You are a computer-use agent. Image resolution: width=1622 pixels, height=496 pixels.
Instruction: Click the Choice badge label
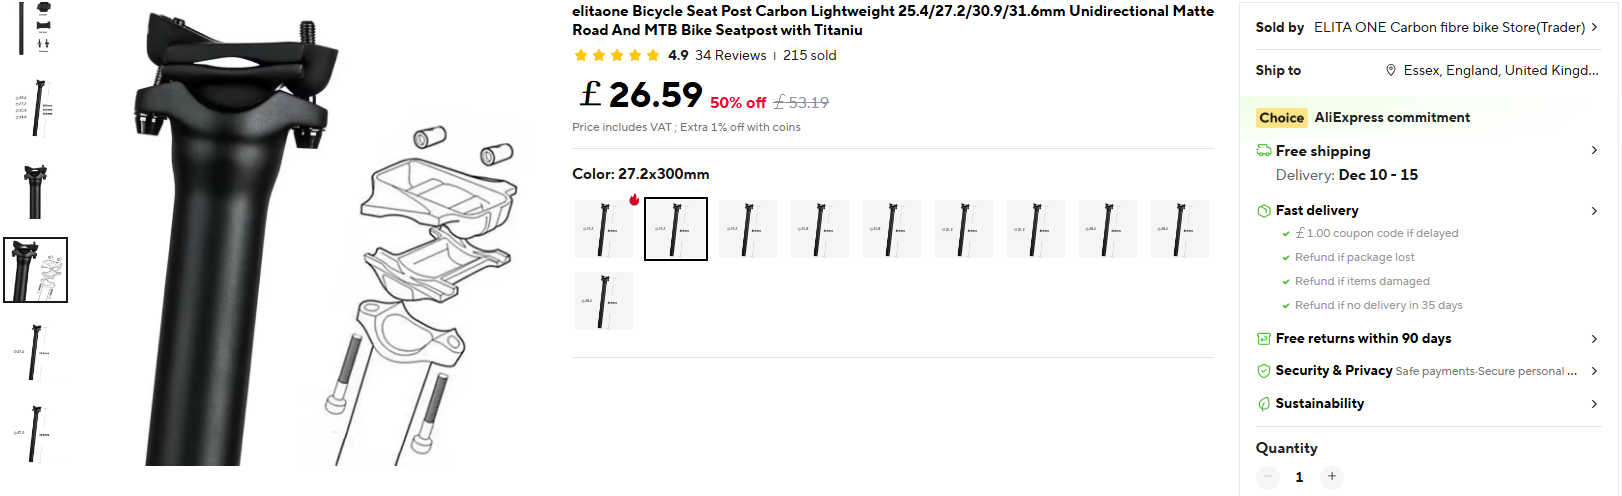pos(1281,118)
